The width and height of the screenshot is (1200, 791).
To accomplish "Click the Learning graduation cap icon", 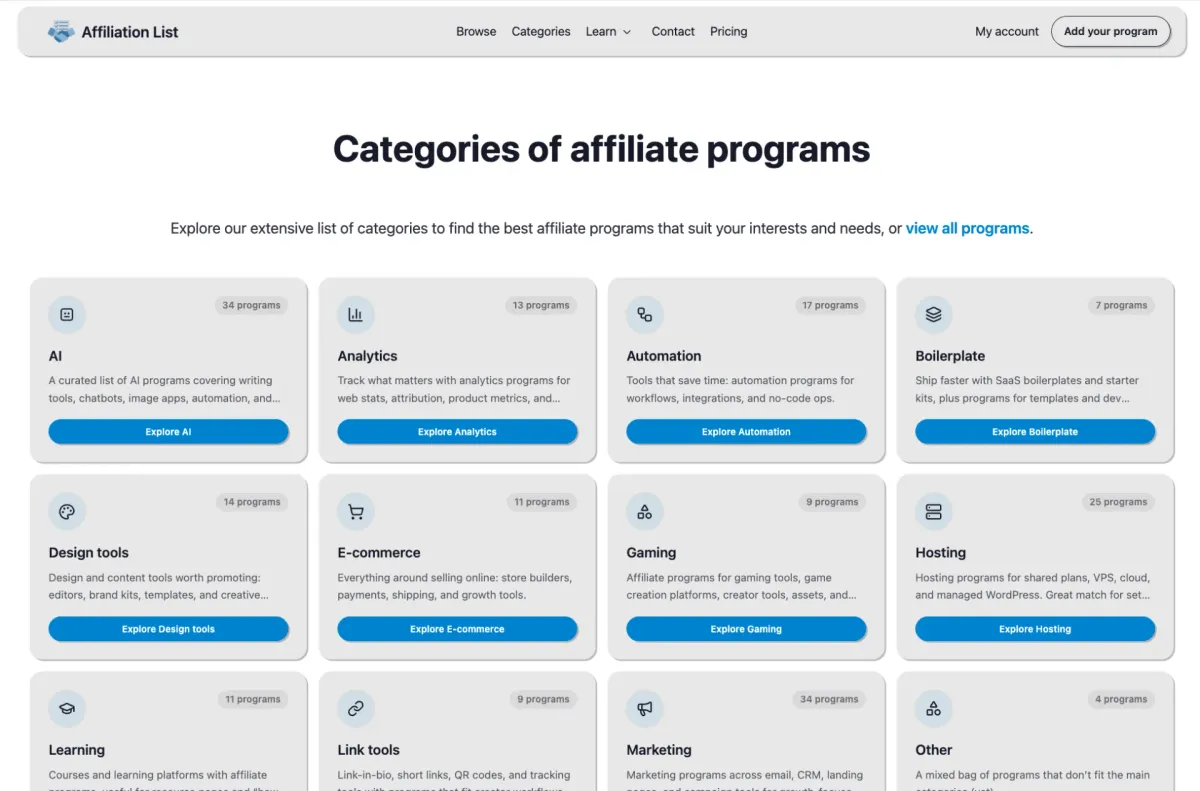I will (x=67, y=708).
